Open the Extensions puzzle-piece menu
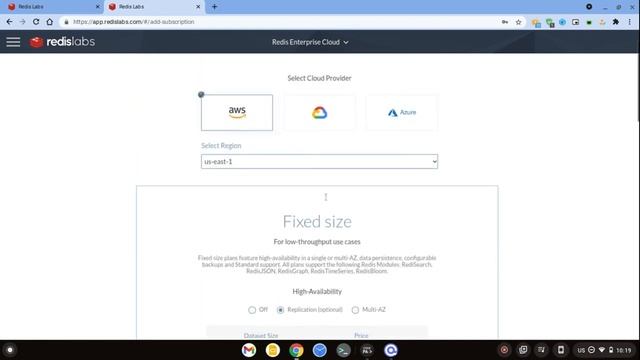Image resolution: width=640 pixels, height=360 pixels. coord(616,22)
